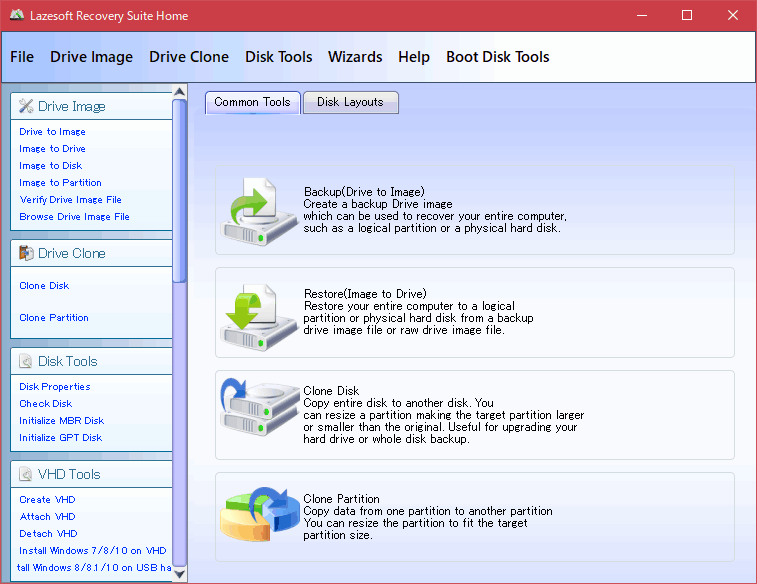Switch to the Disk Layouts tab

[350, 102]
